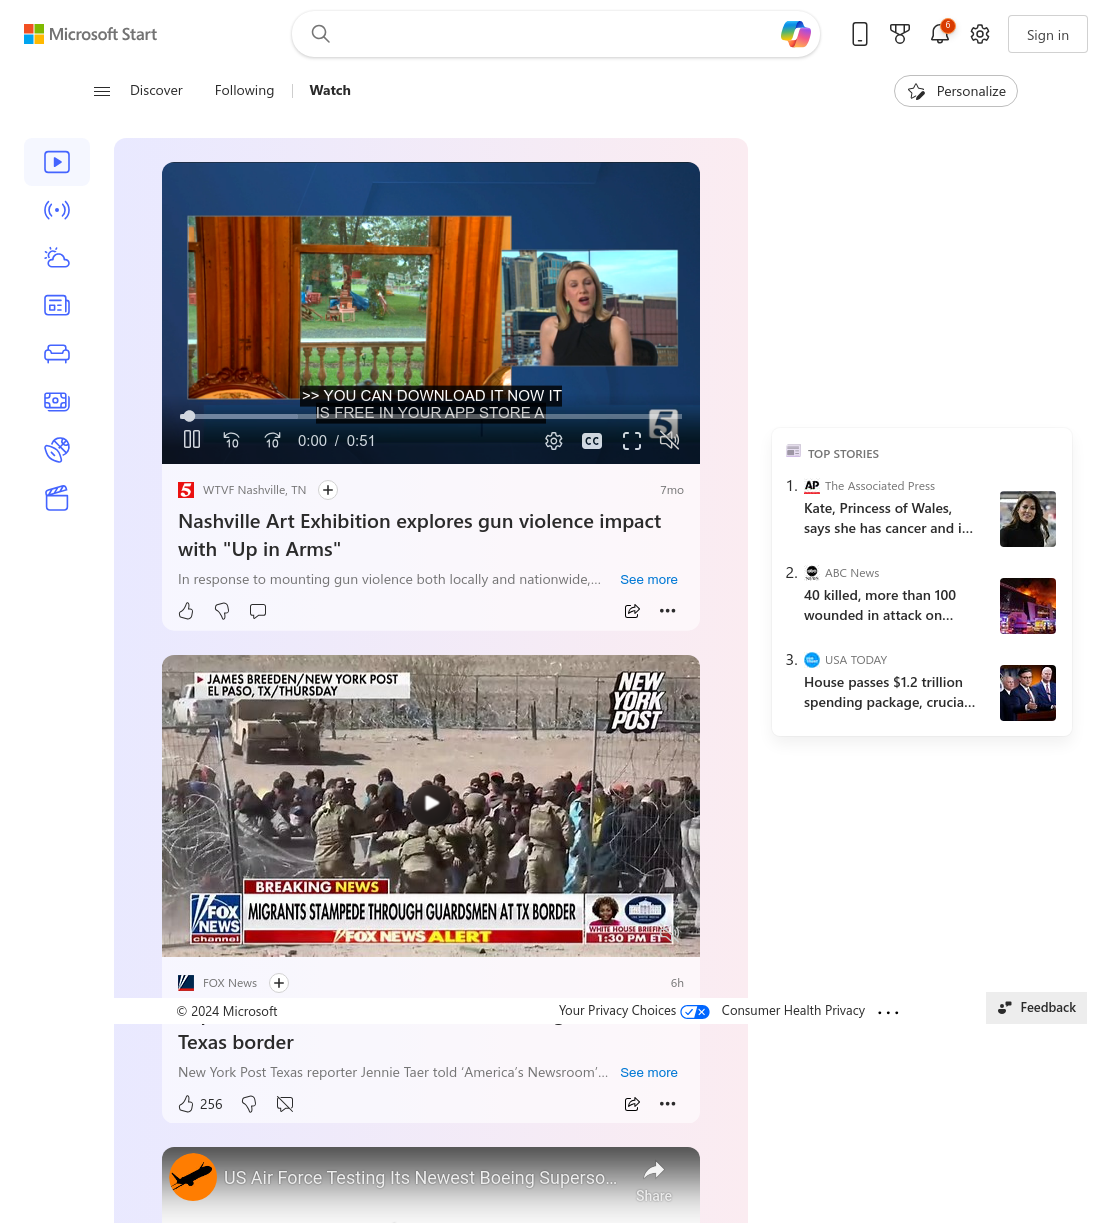
Task: Click inside the search input field
Action: pyautogui.click(x=555, y=34)
